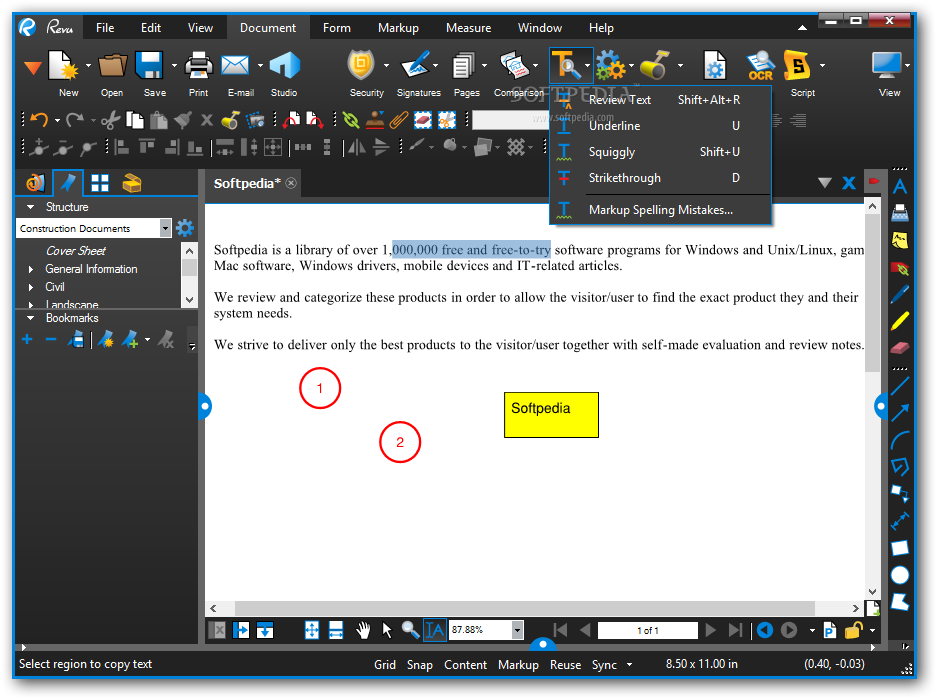Click the Pages toolbar icon
The width and height of the screenshot is (937, 699).
[x=463, y=66]
